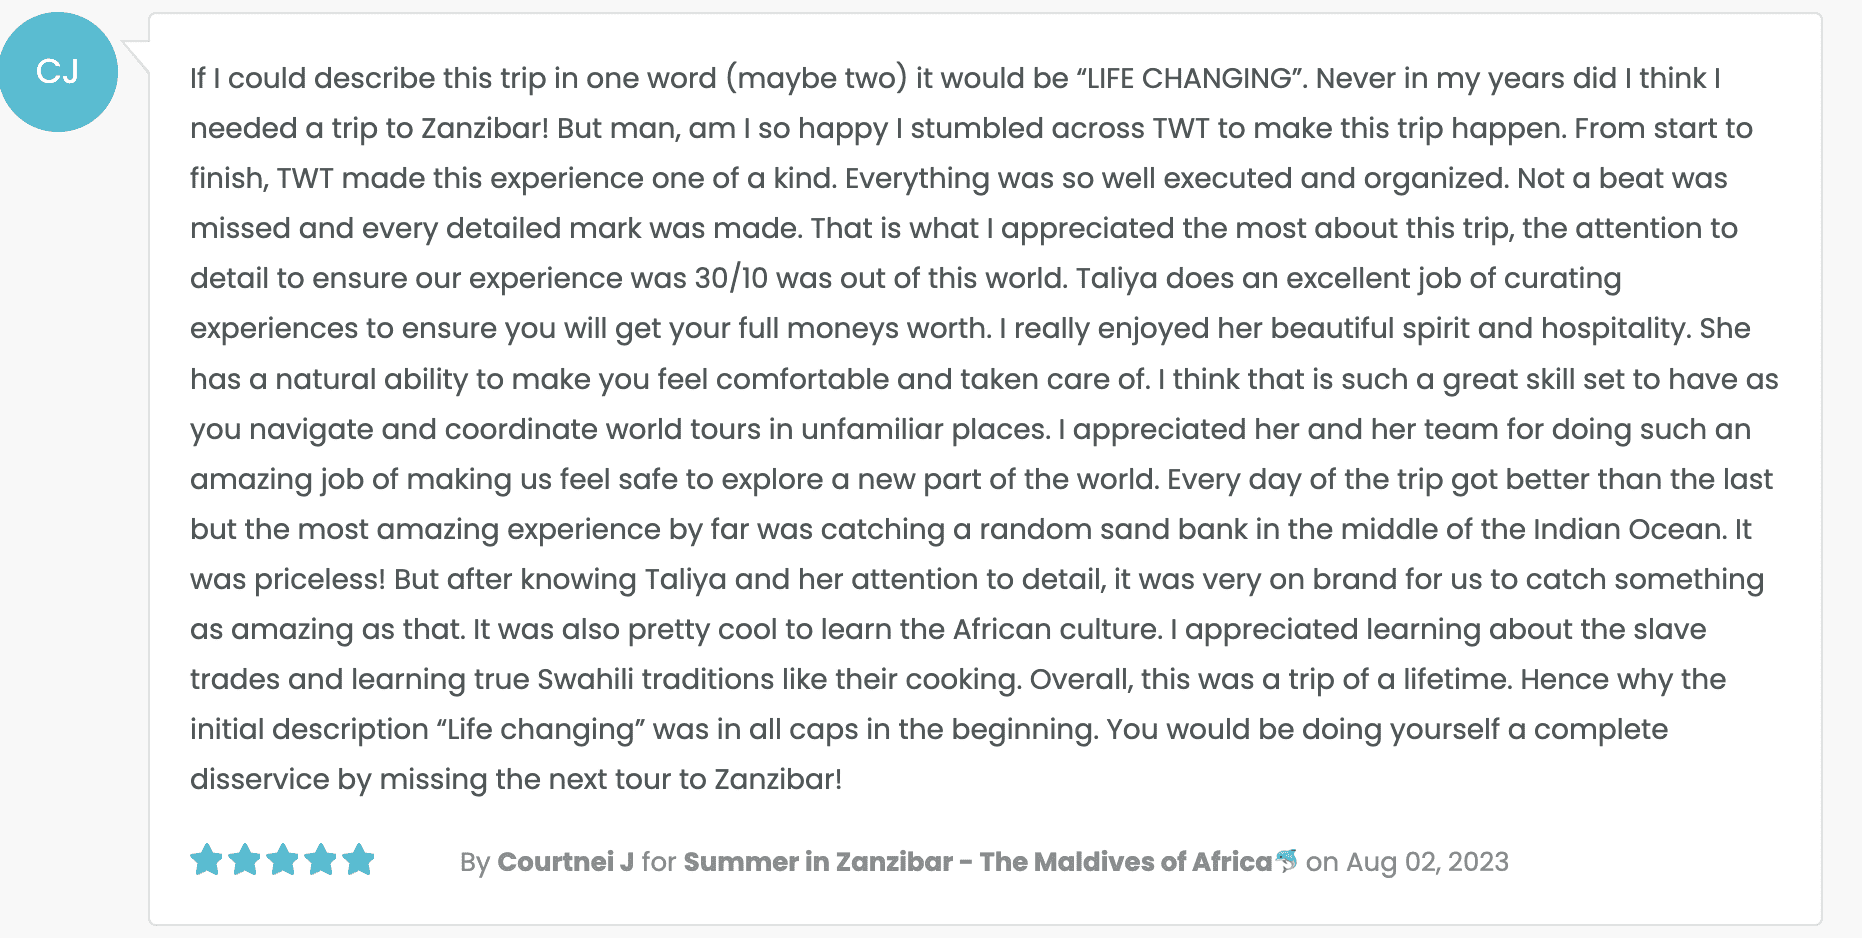Click the second rating star

(x=245, y=860)
